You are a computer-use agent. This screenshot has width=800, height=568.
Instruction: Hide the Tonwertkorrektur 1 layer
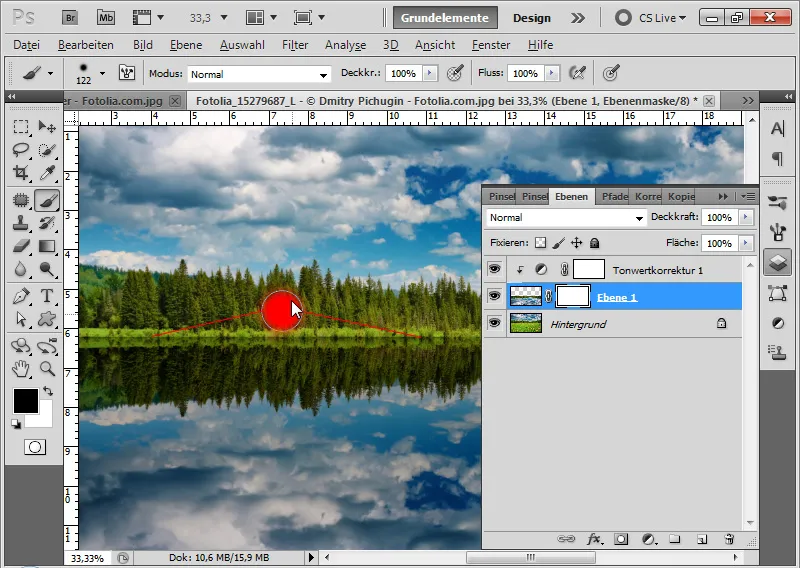click(x=494, y=269)
